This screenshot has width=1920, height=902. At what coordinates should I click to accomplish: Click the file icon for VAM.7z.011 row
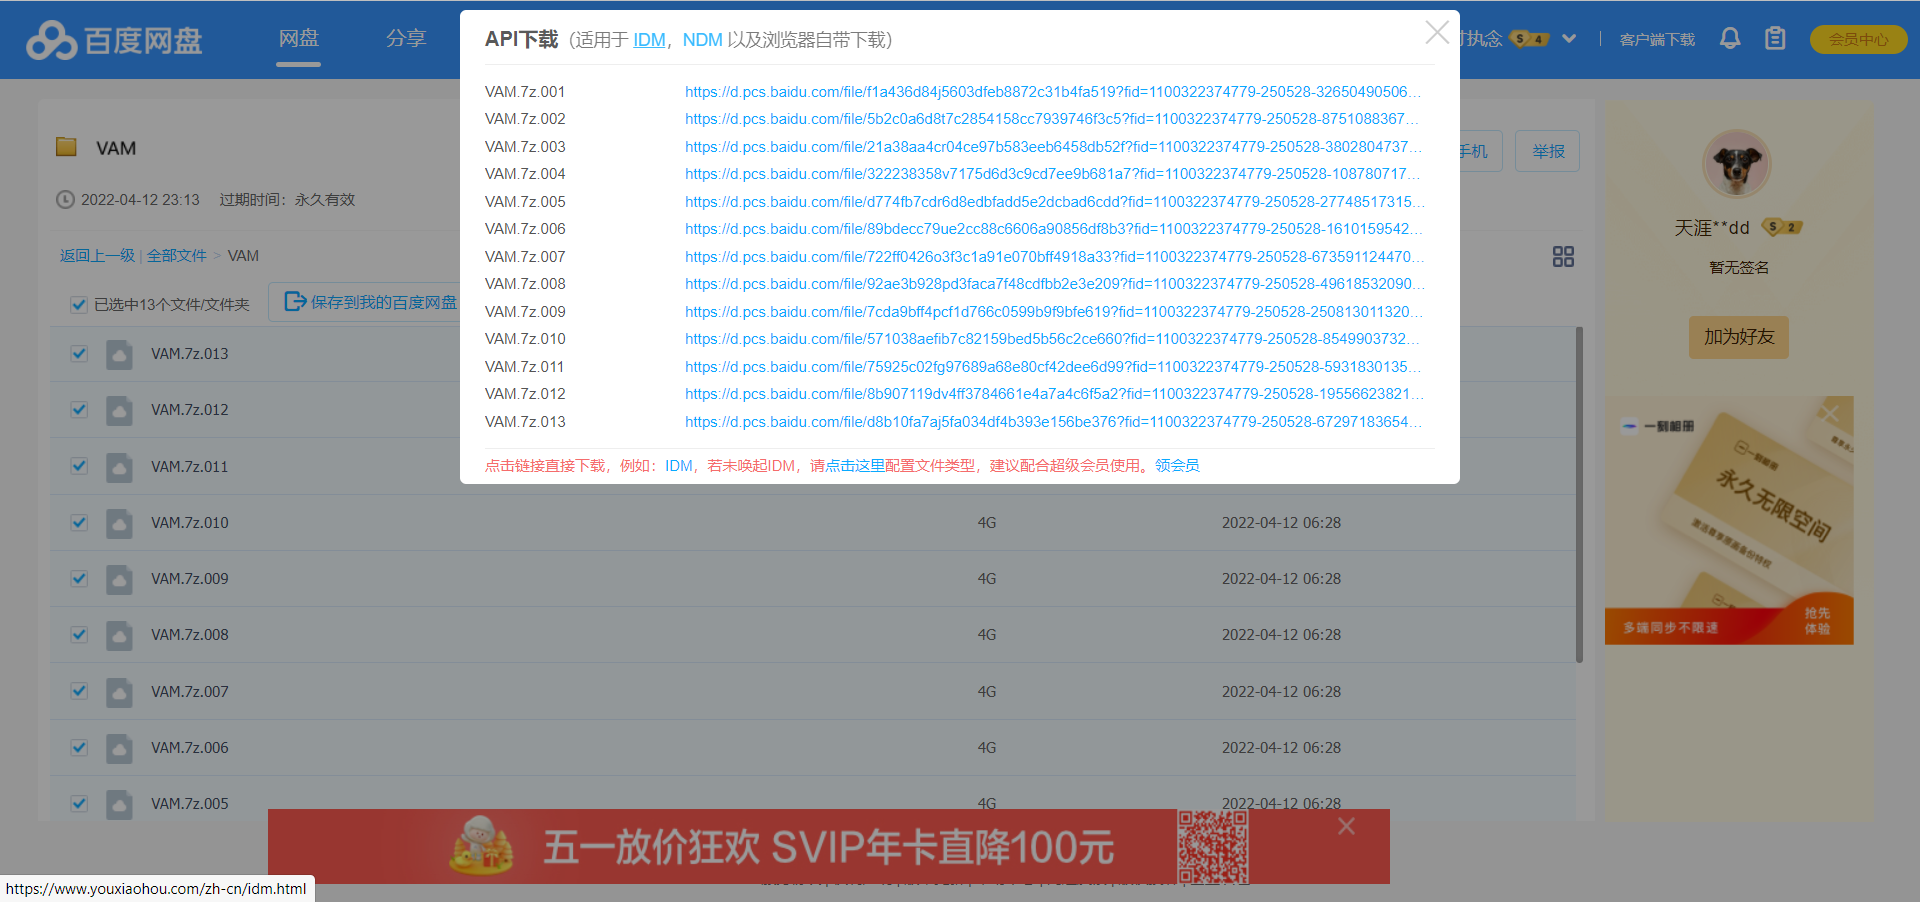tap(119, 467)
